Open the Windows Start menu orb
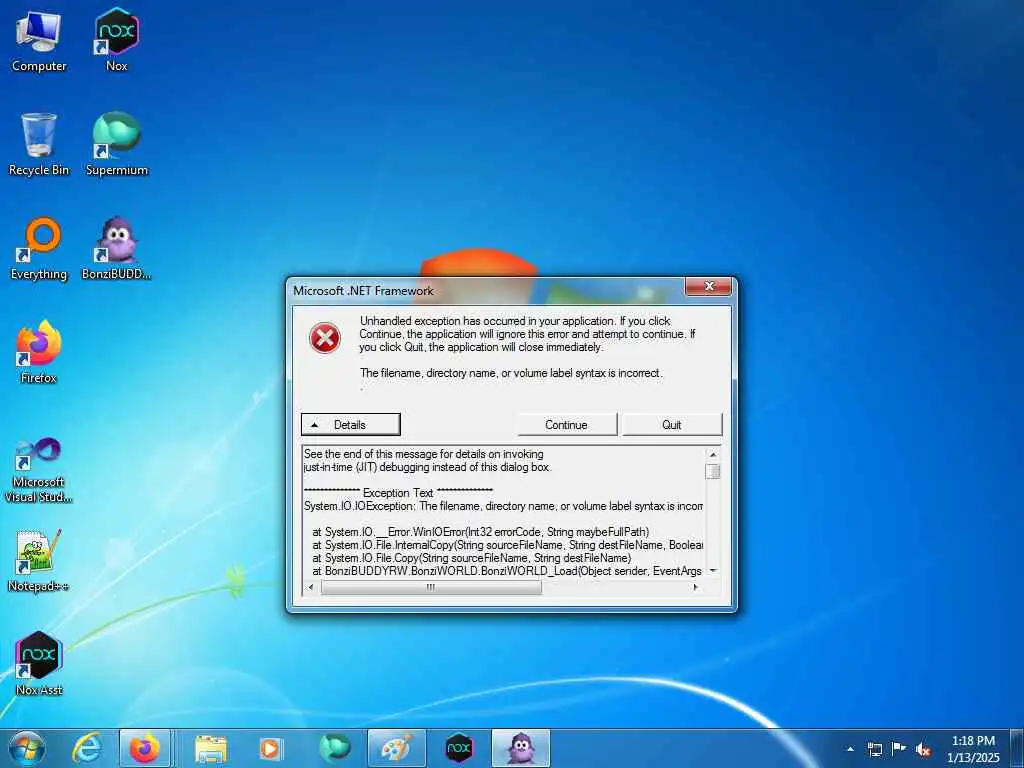 pos(27,748)
